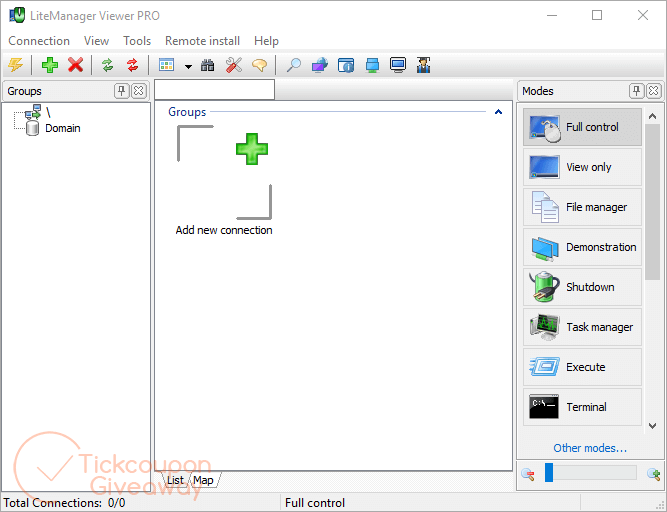Select View only mode
This screenshot has width=667, height=512.
[582, 167]
